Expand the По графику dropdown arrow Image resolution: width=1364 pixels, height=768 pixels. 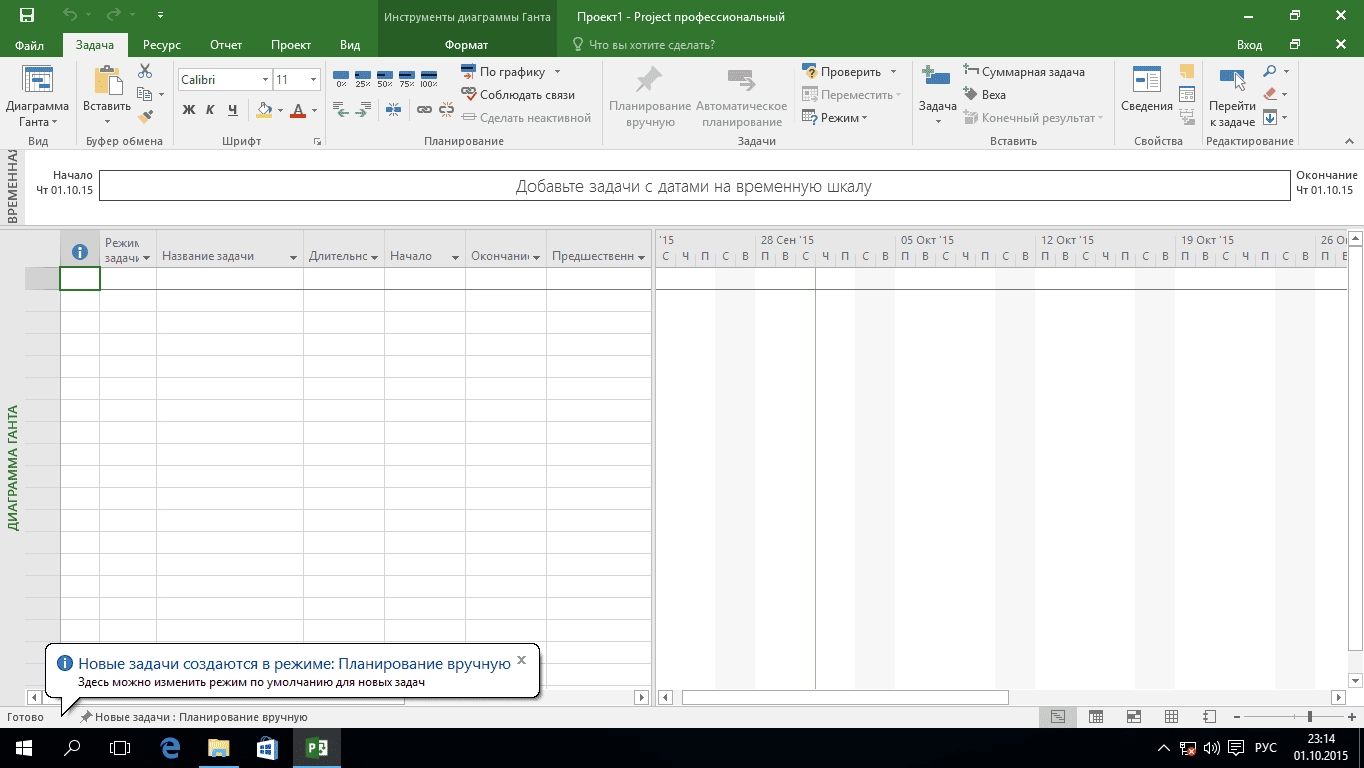click(x=557, y=72)
